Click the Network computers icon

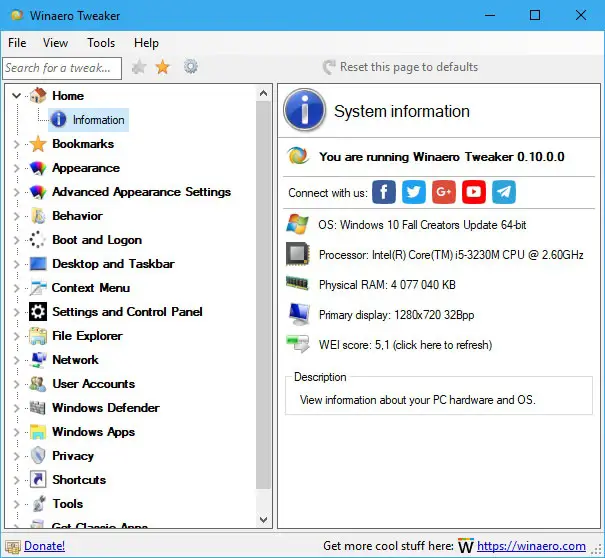[x=38, y=360]
